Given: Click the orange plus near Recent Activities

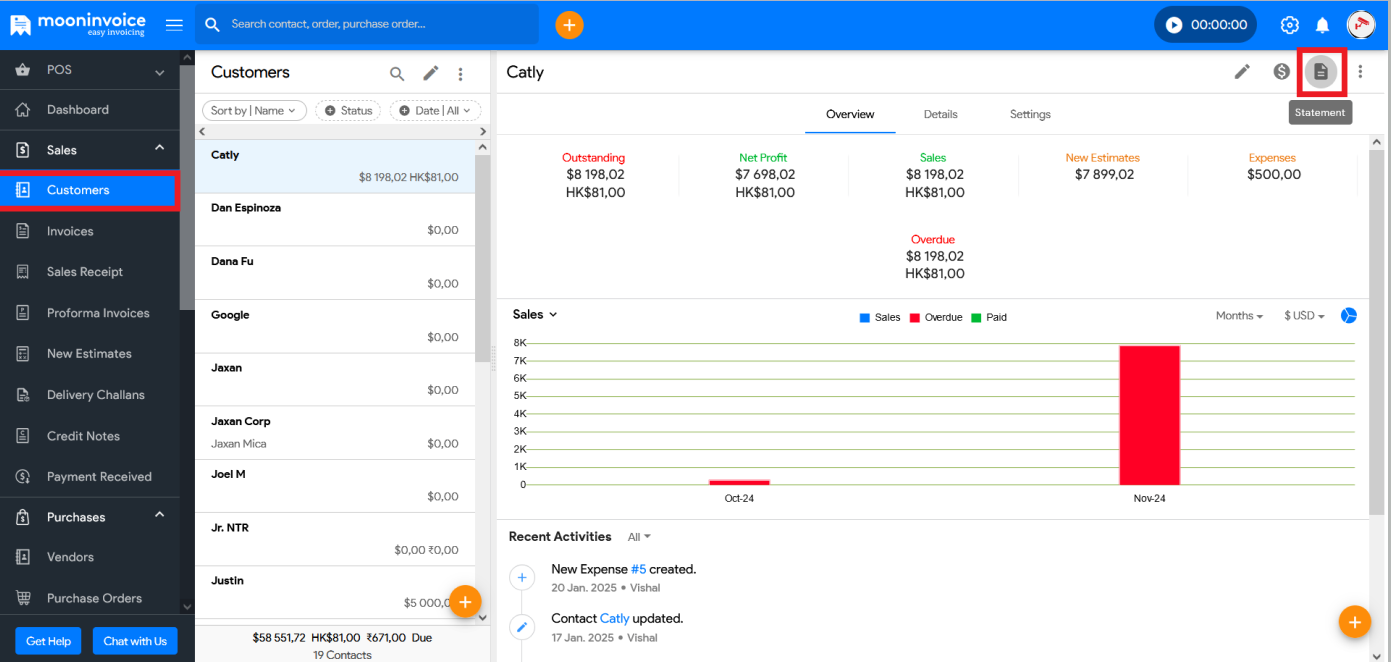Looking at the screenshot, I should click(x=1354, y=622).
